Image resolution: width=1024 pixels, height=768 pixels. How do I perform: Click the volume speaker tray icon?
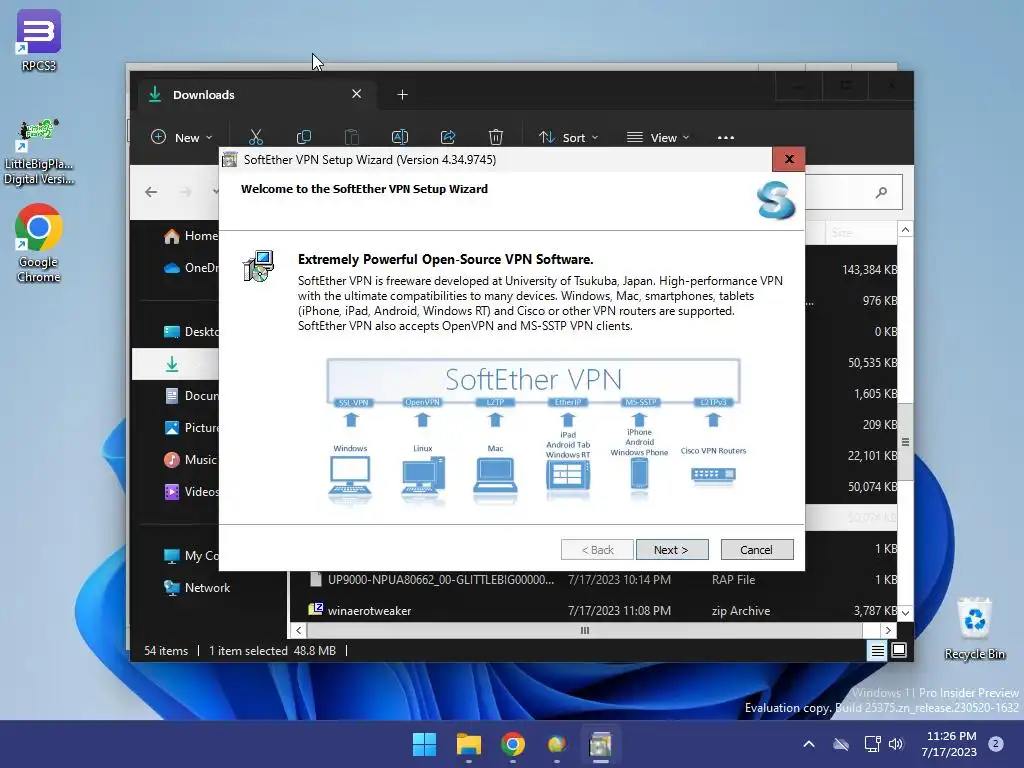click(896, 744)
